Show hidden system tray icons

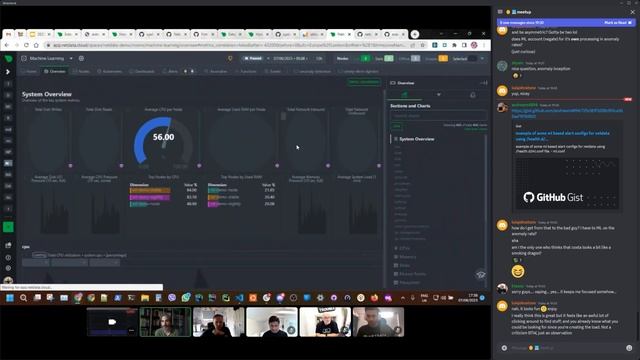403,298
